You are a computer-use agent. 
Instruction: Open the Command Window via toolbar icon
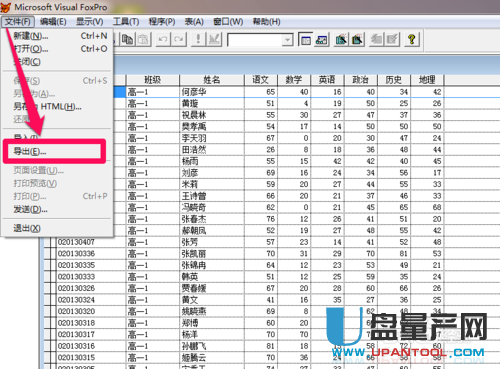tap(305, 40)
